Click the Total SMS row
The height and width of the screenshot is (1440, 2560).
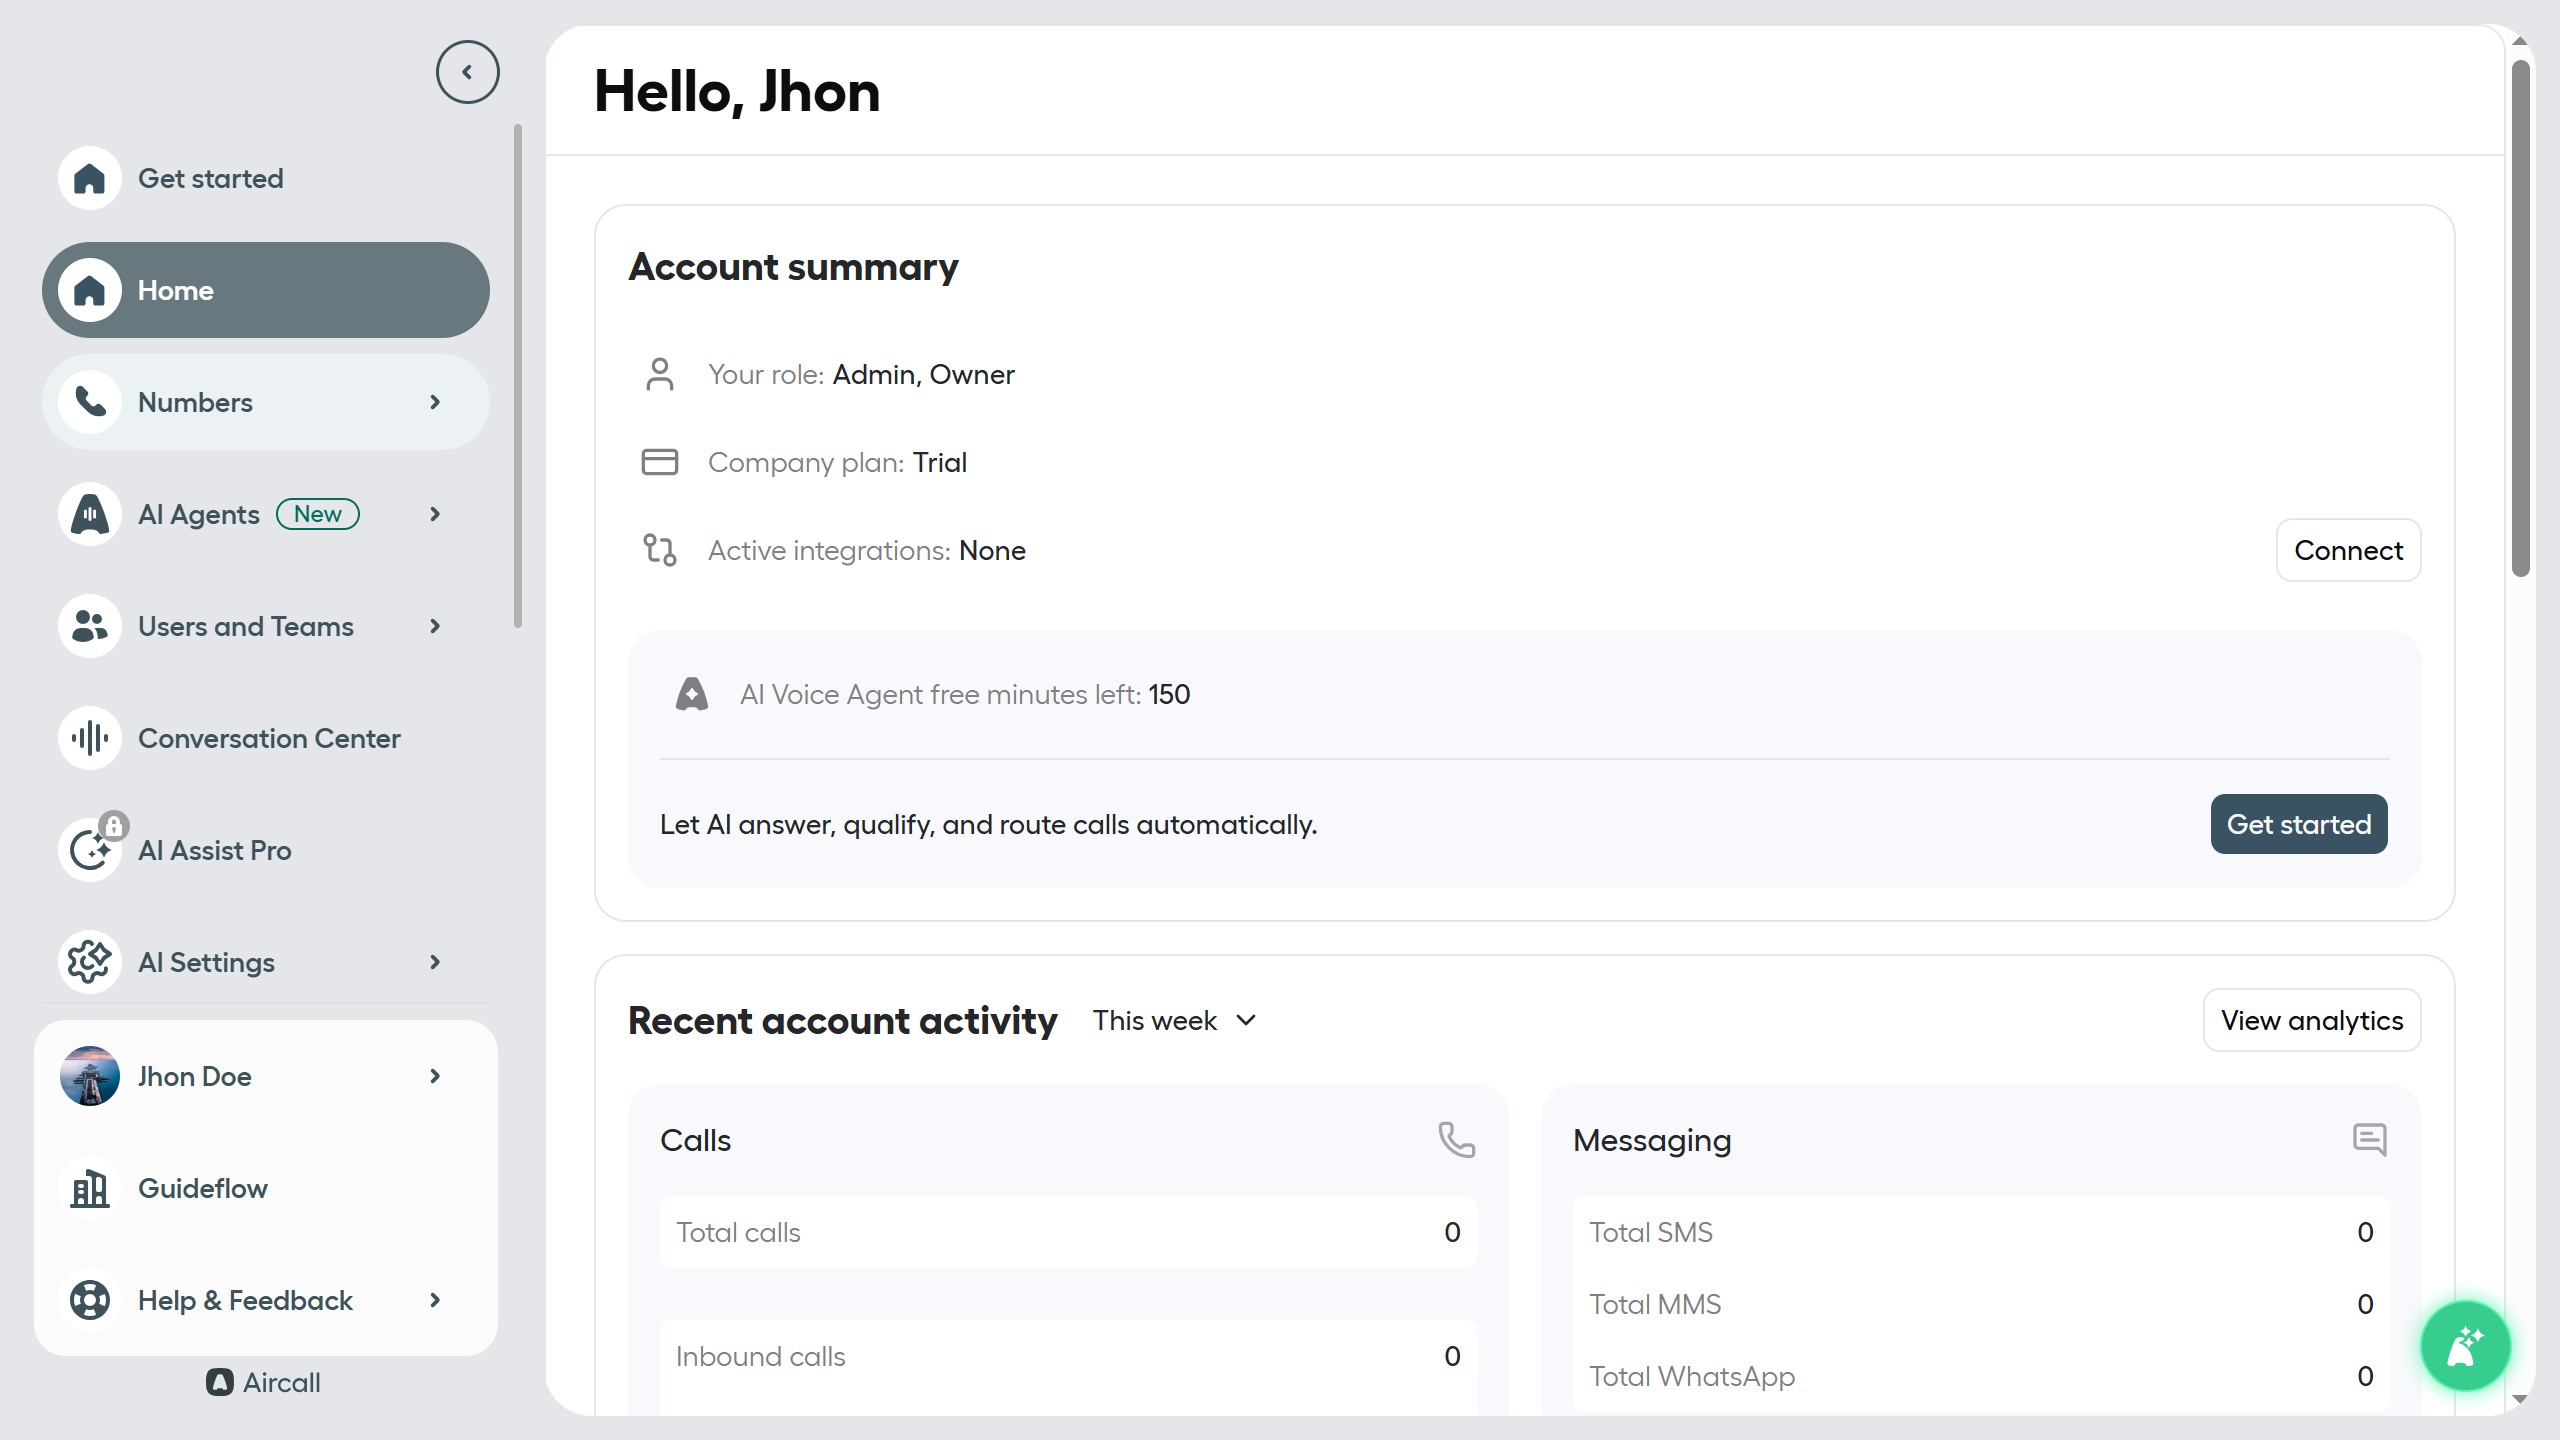[1981, 1232]
